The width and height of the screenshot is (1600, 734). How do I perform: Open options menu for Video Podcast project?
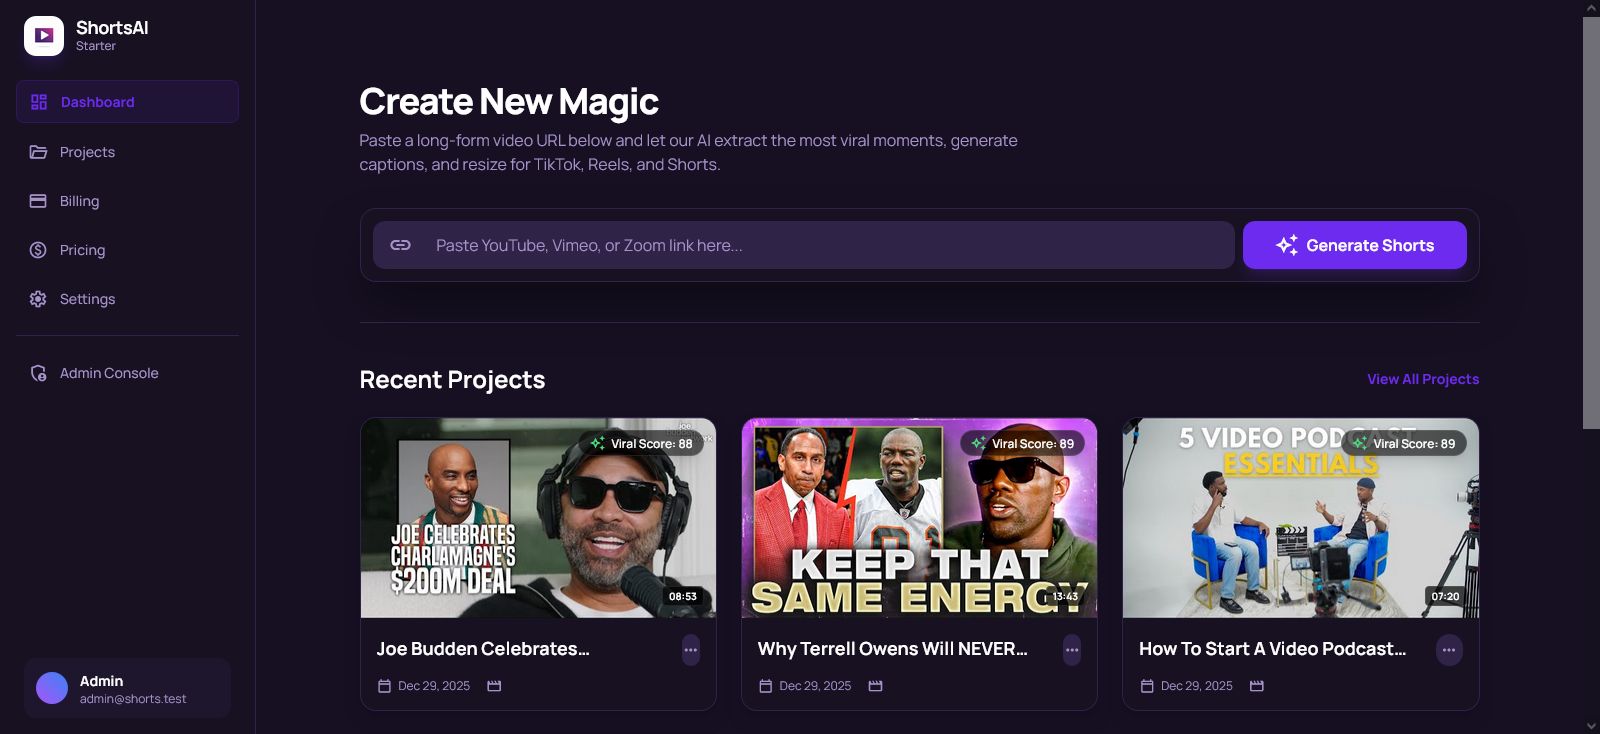coord(1449,650)
